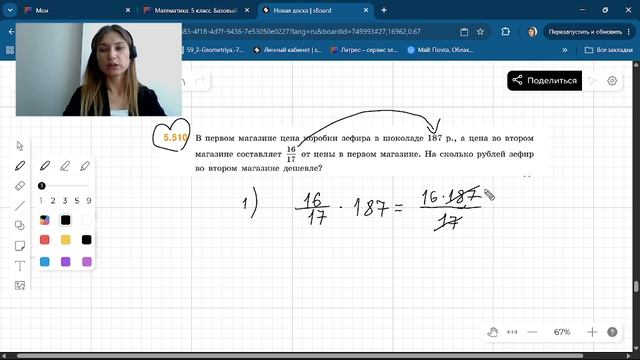The height and width of the screenshot is (360, 640).
Task: Choose the highlighter pen style
Action: pyautogui.click(x=85, y=166)
